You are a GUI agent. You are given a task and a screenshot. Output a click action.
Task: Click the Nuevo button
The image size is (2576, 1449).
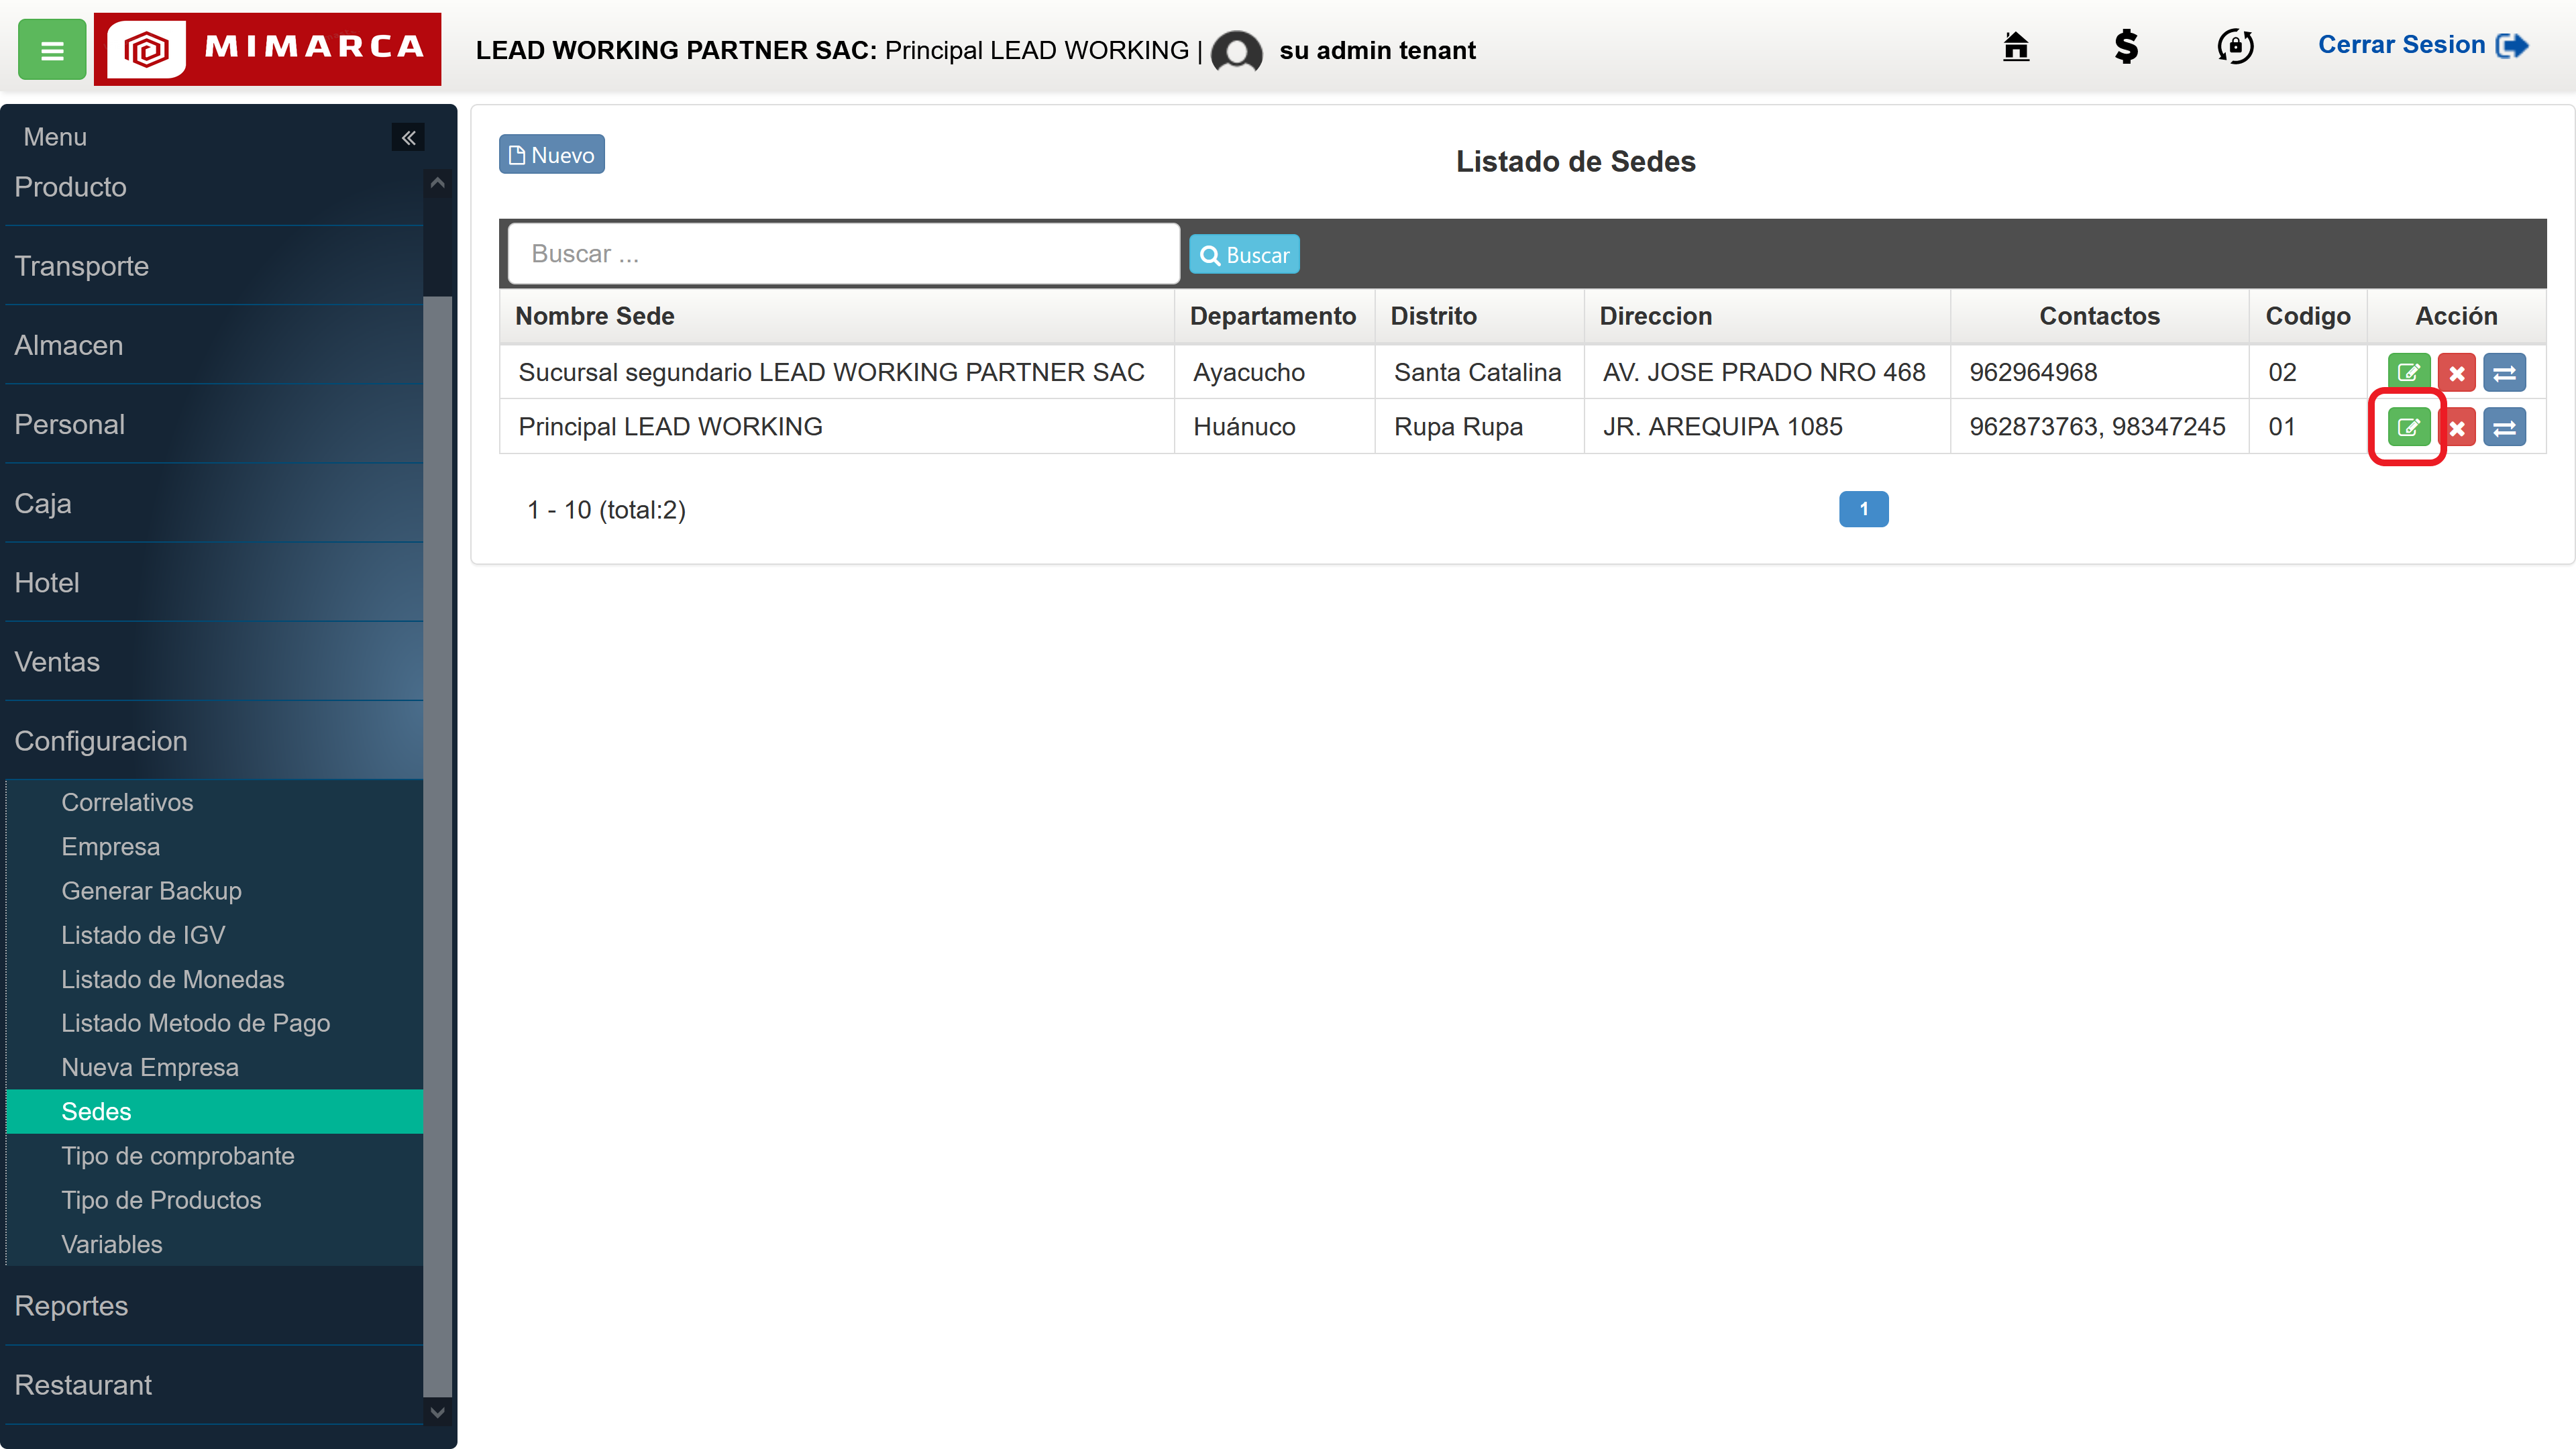(x=552, y=154)
